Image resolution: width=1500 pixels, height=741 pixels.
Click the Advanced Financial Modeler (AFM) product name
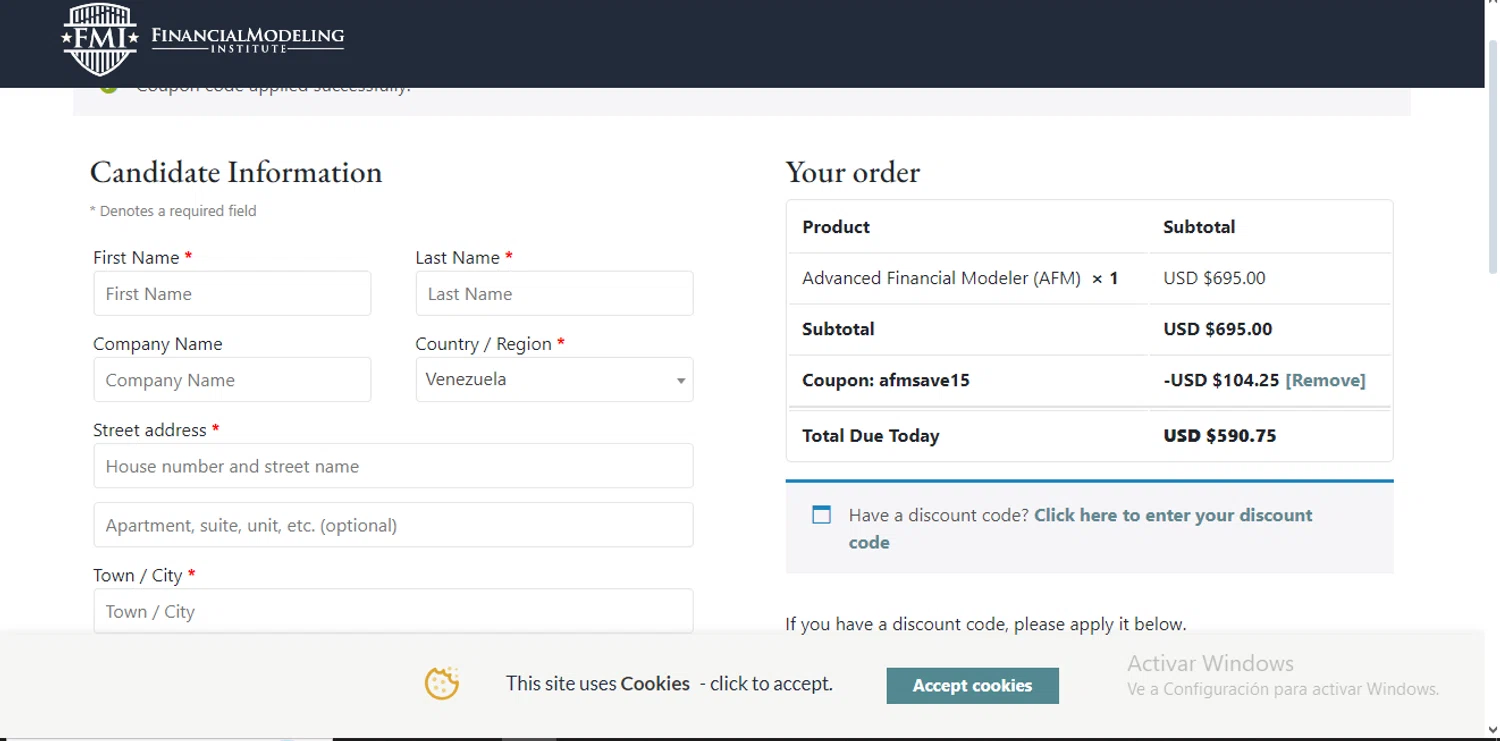[941, 278]
